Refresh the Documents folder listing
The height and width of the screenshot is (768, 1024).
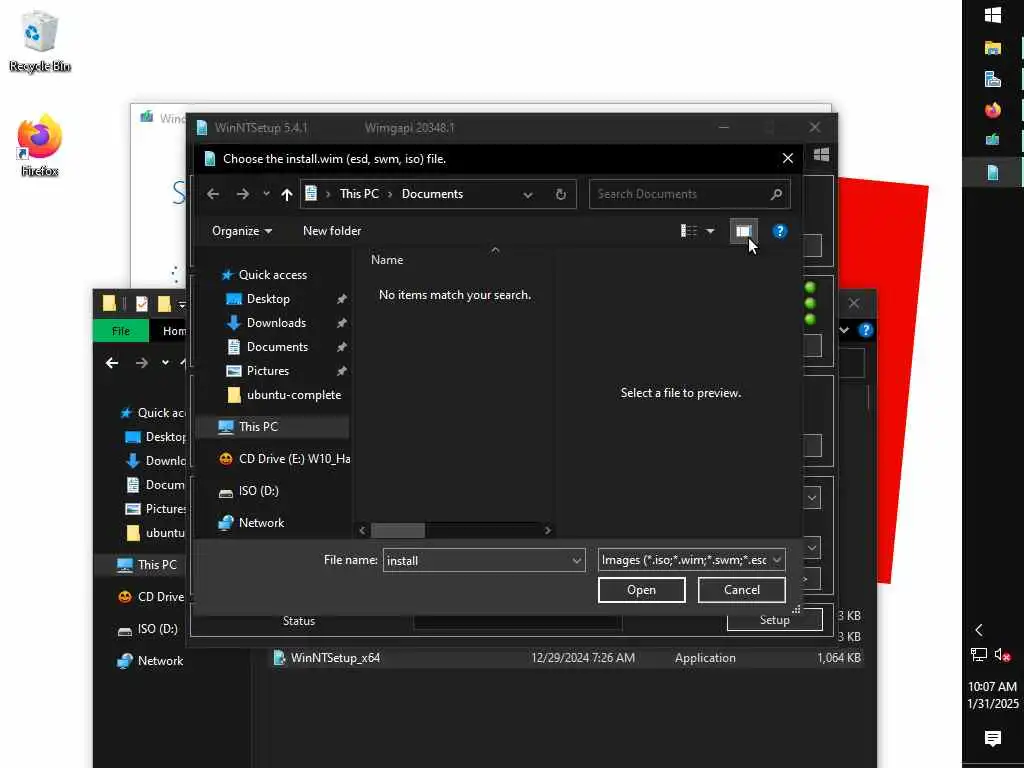[560, 195]
